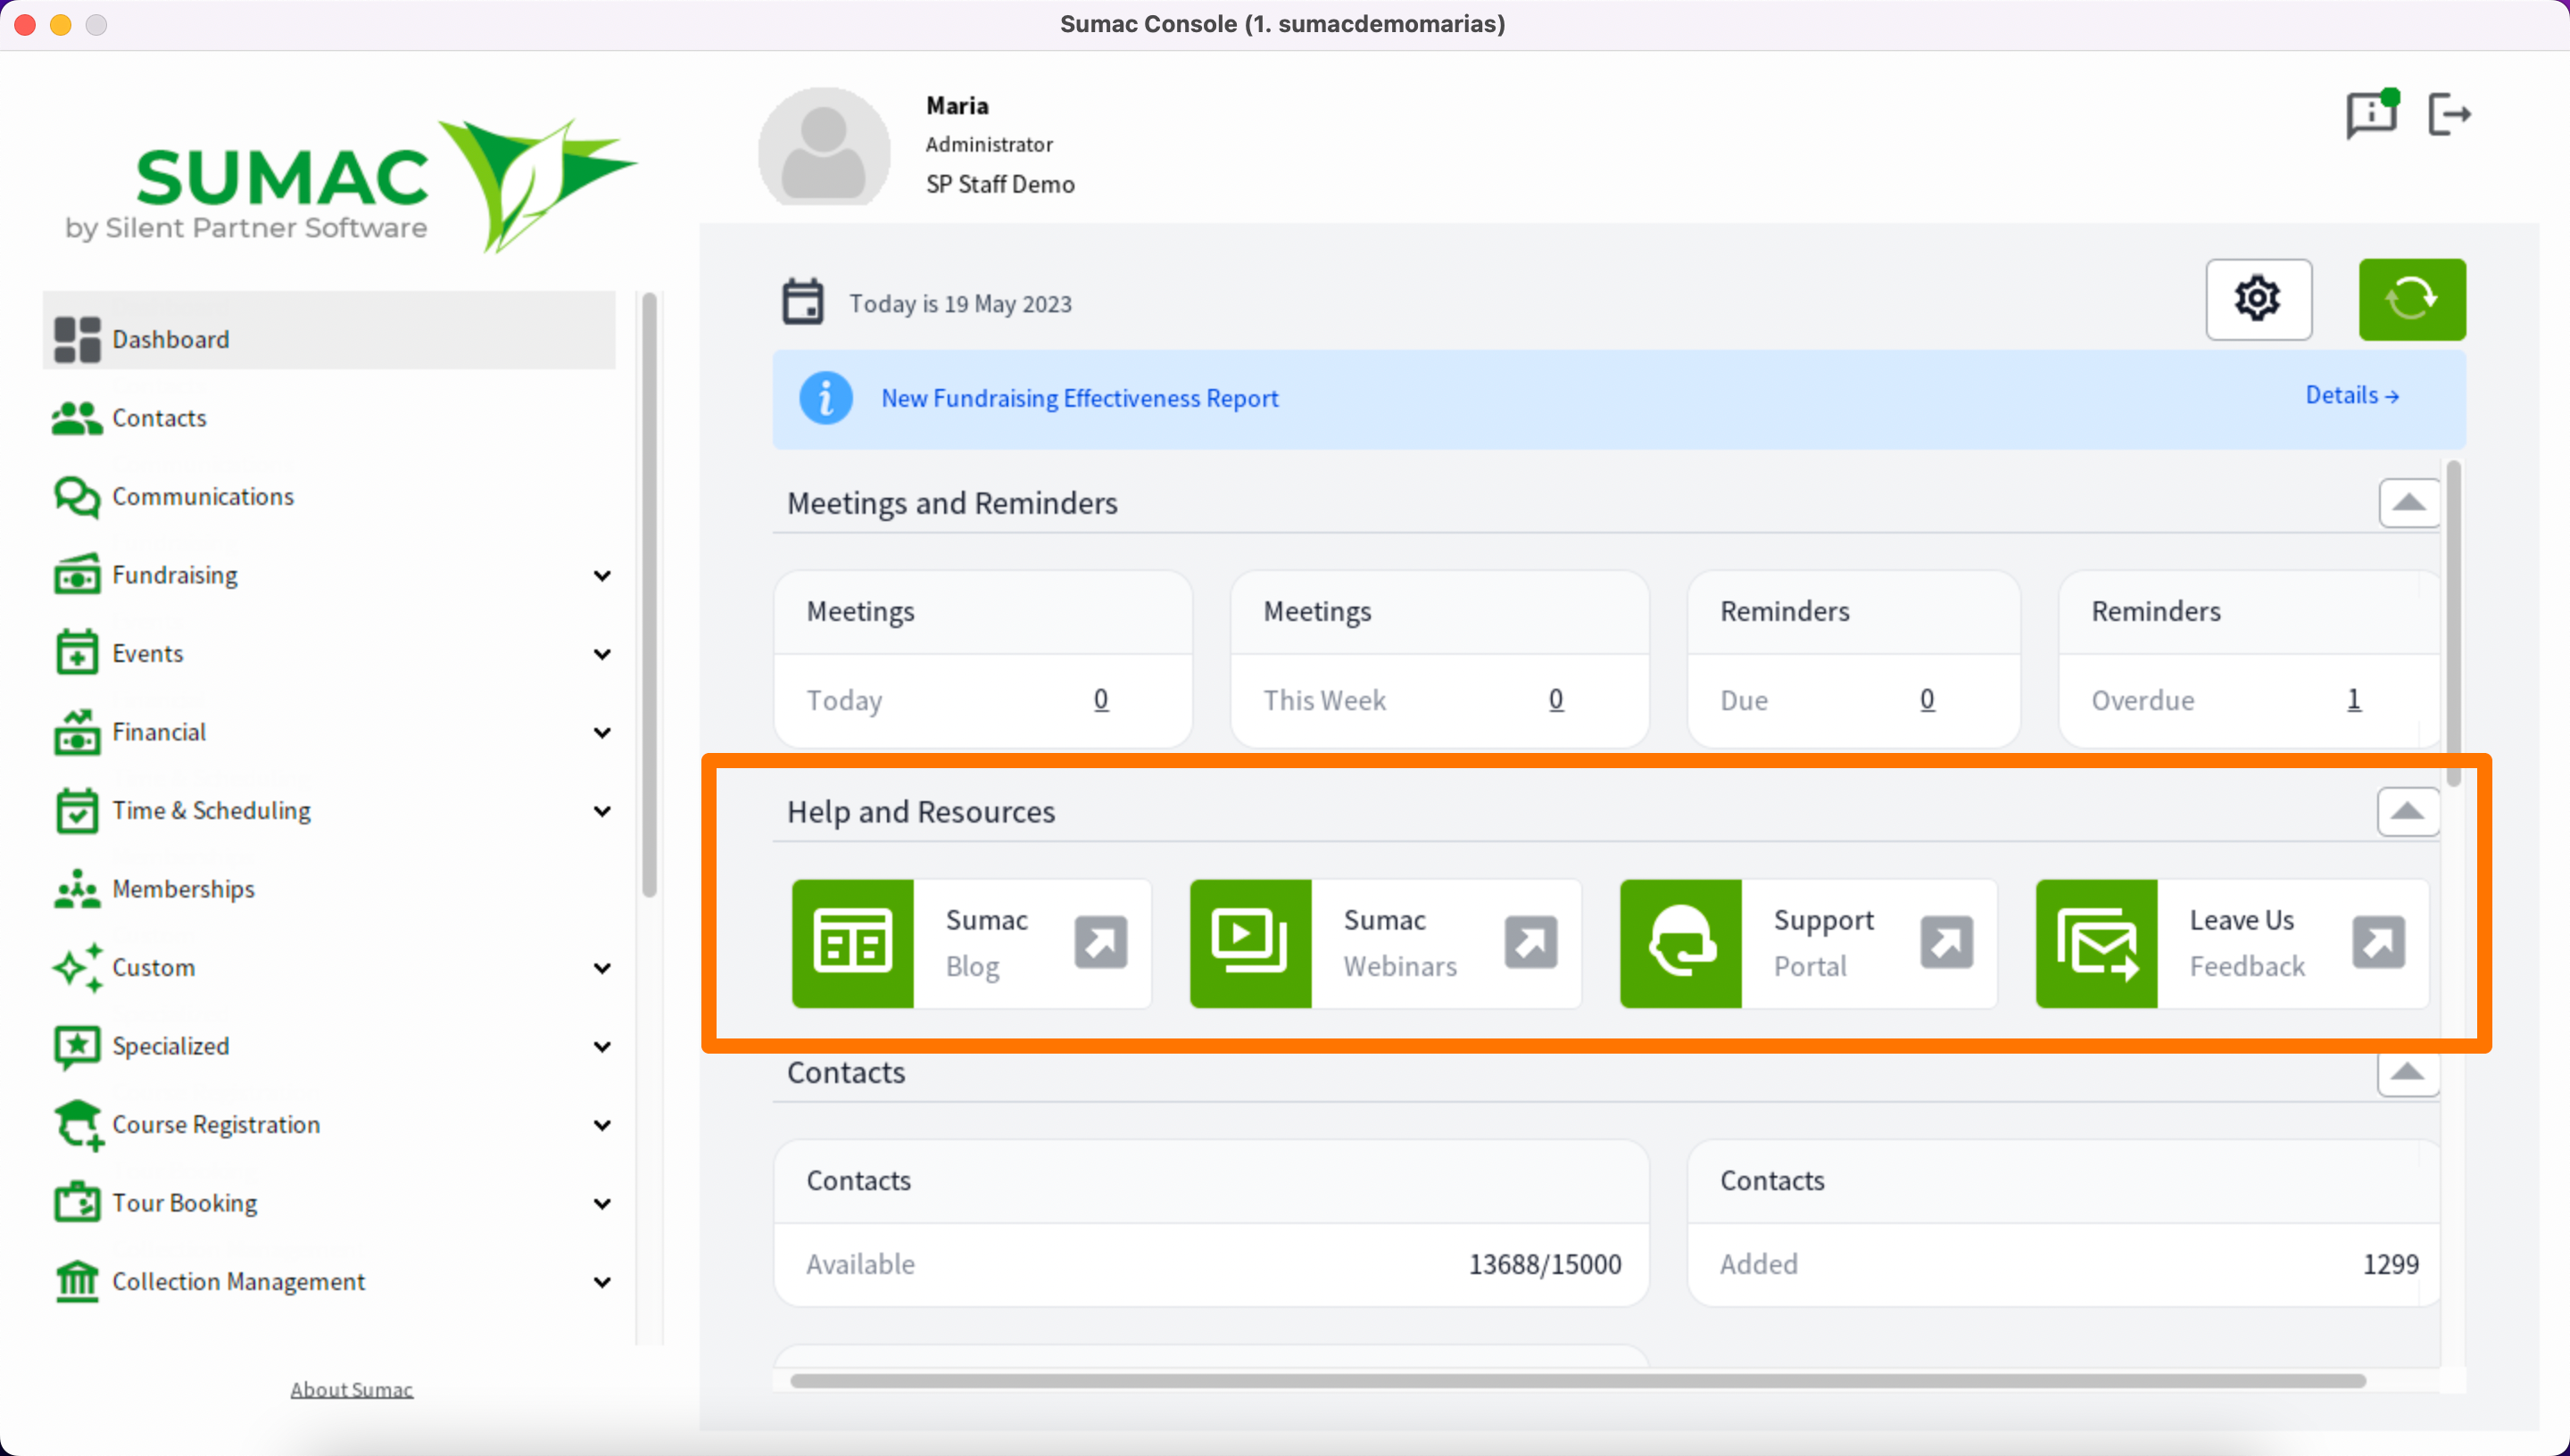This screenshot has height=1456, width=2570.
Task: Click the Custom sparkle icon
Action: (77, 967)
